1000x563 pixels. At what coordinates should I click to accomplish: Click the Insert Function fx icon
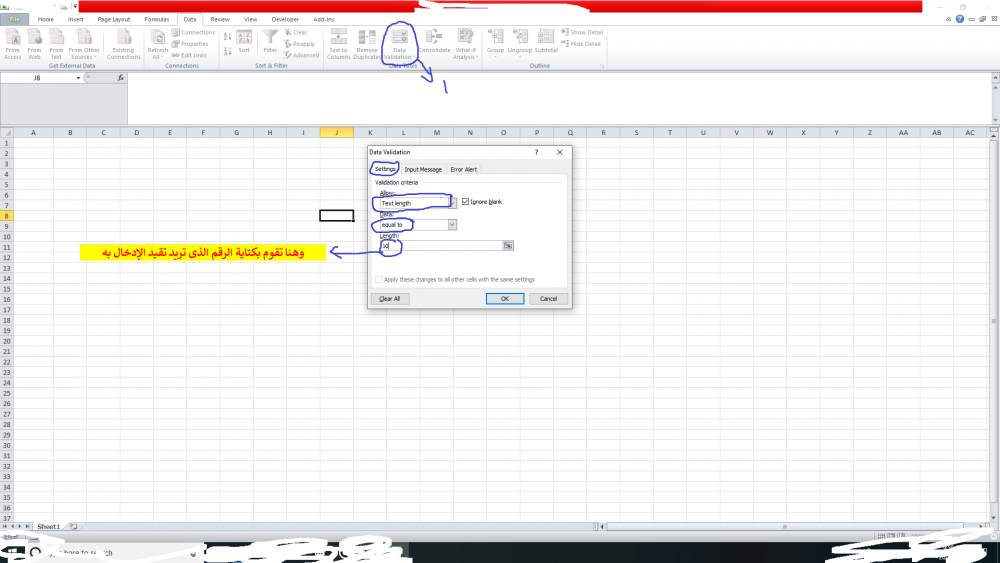click(121, 78)
